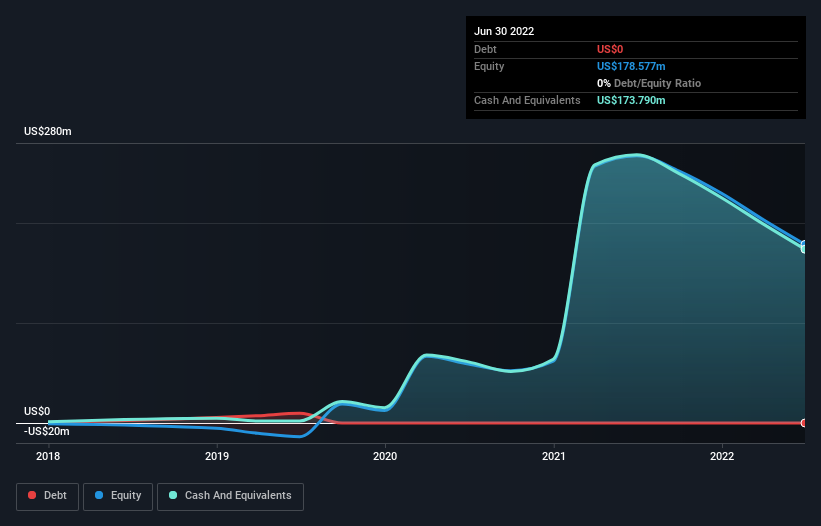Click the Debt value US$0 in tooltip
The image size is (821, 526).
610,49
